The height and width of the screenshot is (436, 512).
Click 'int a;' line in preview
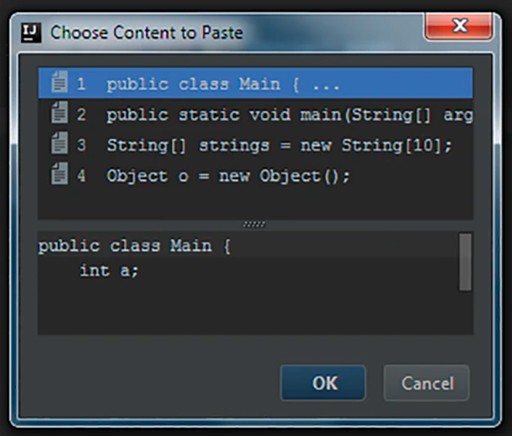tap(109, 270)
